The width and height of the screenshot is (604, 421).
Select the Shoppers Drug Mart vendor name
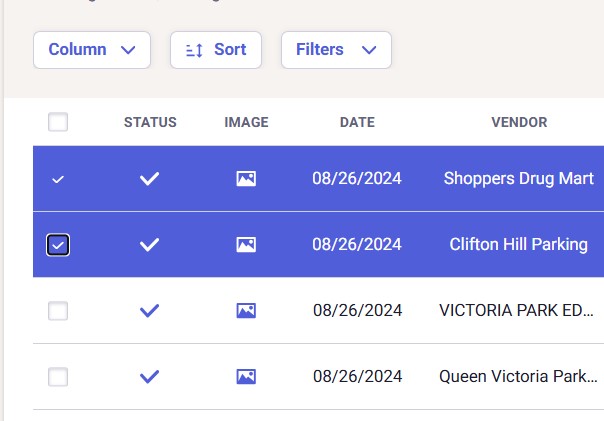click(x=518, y=179)
